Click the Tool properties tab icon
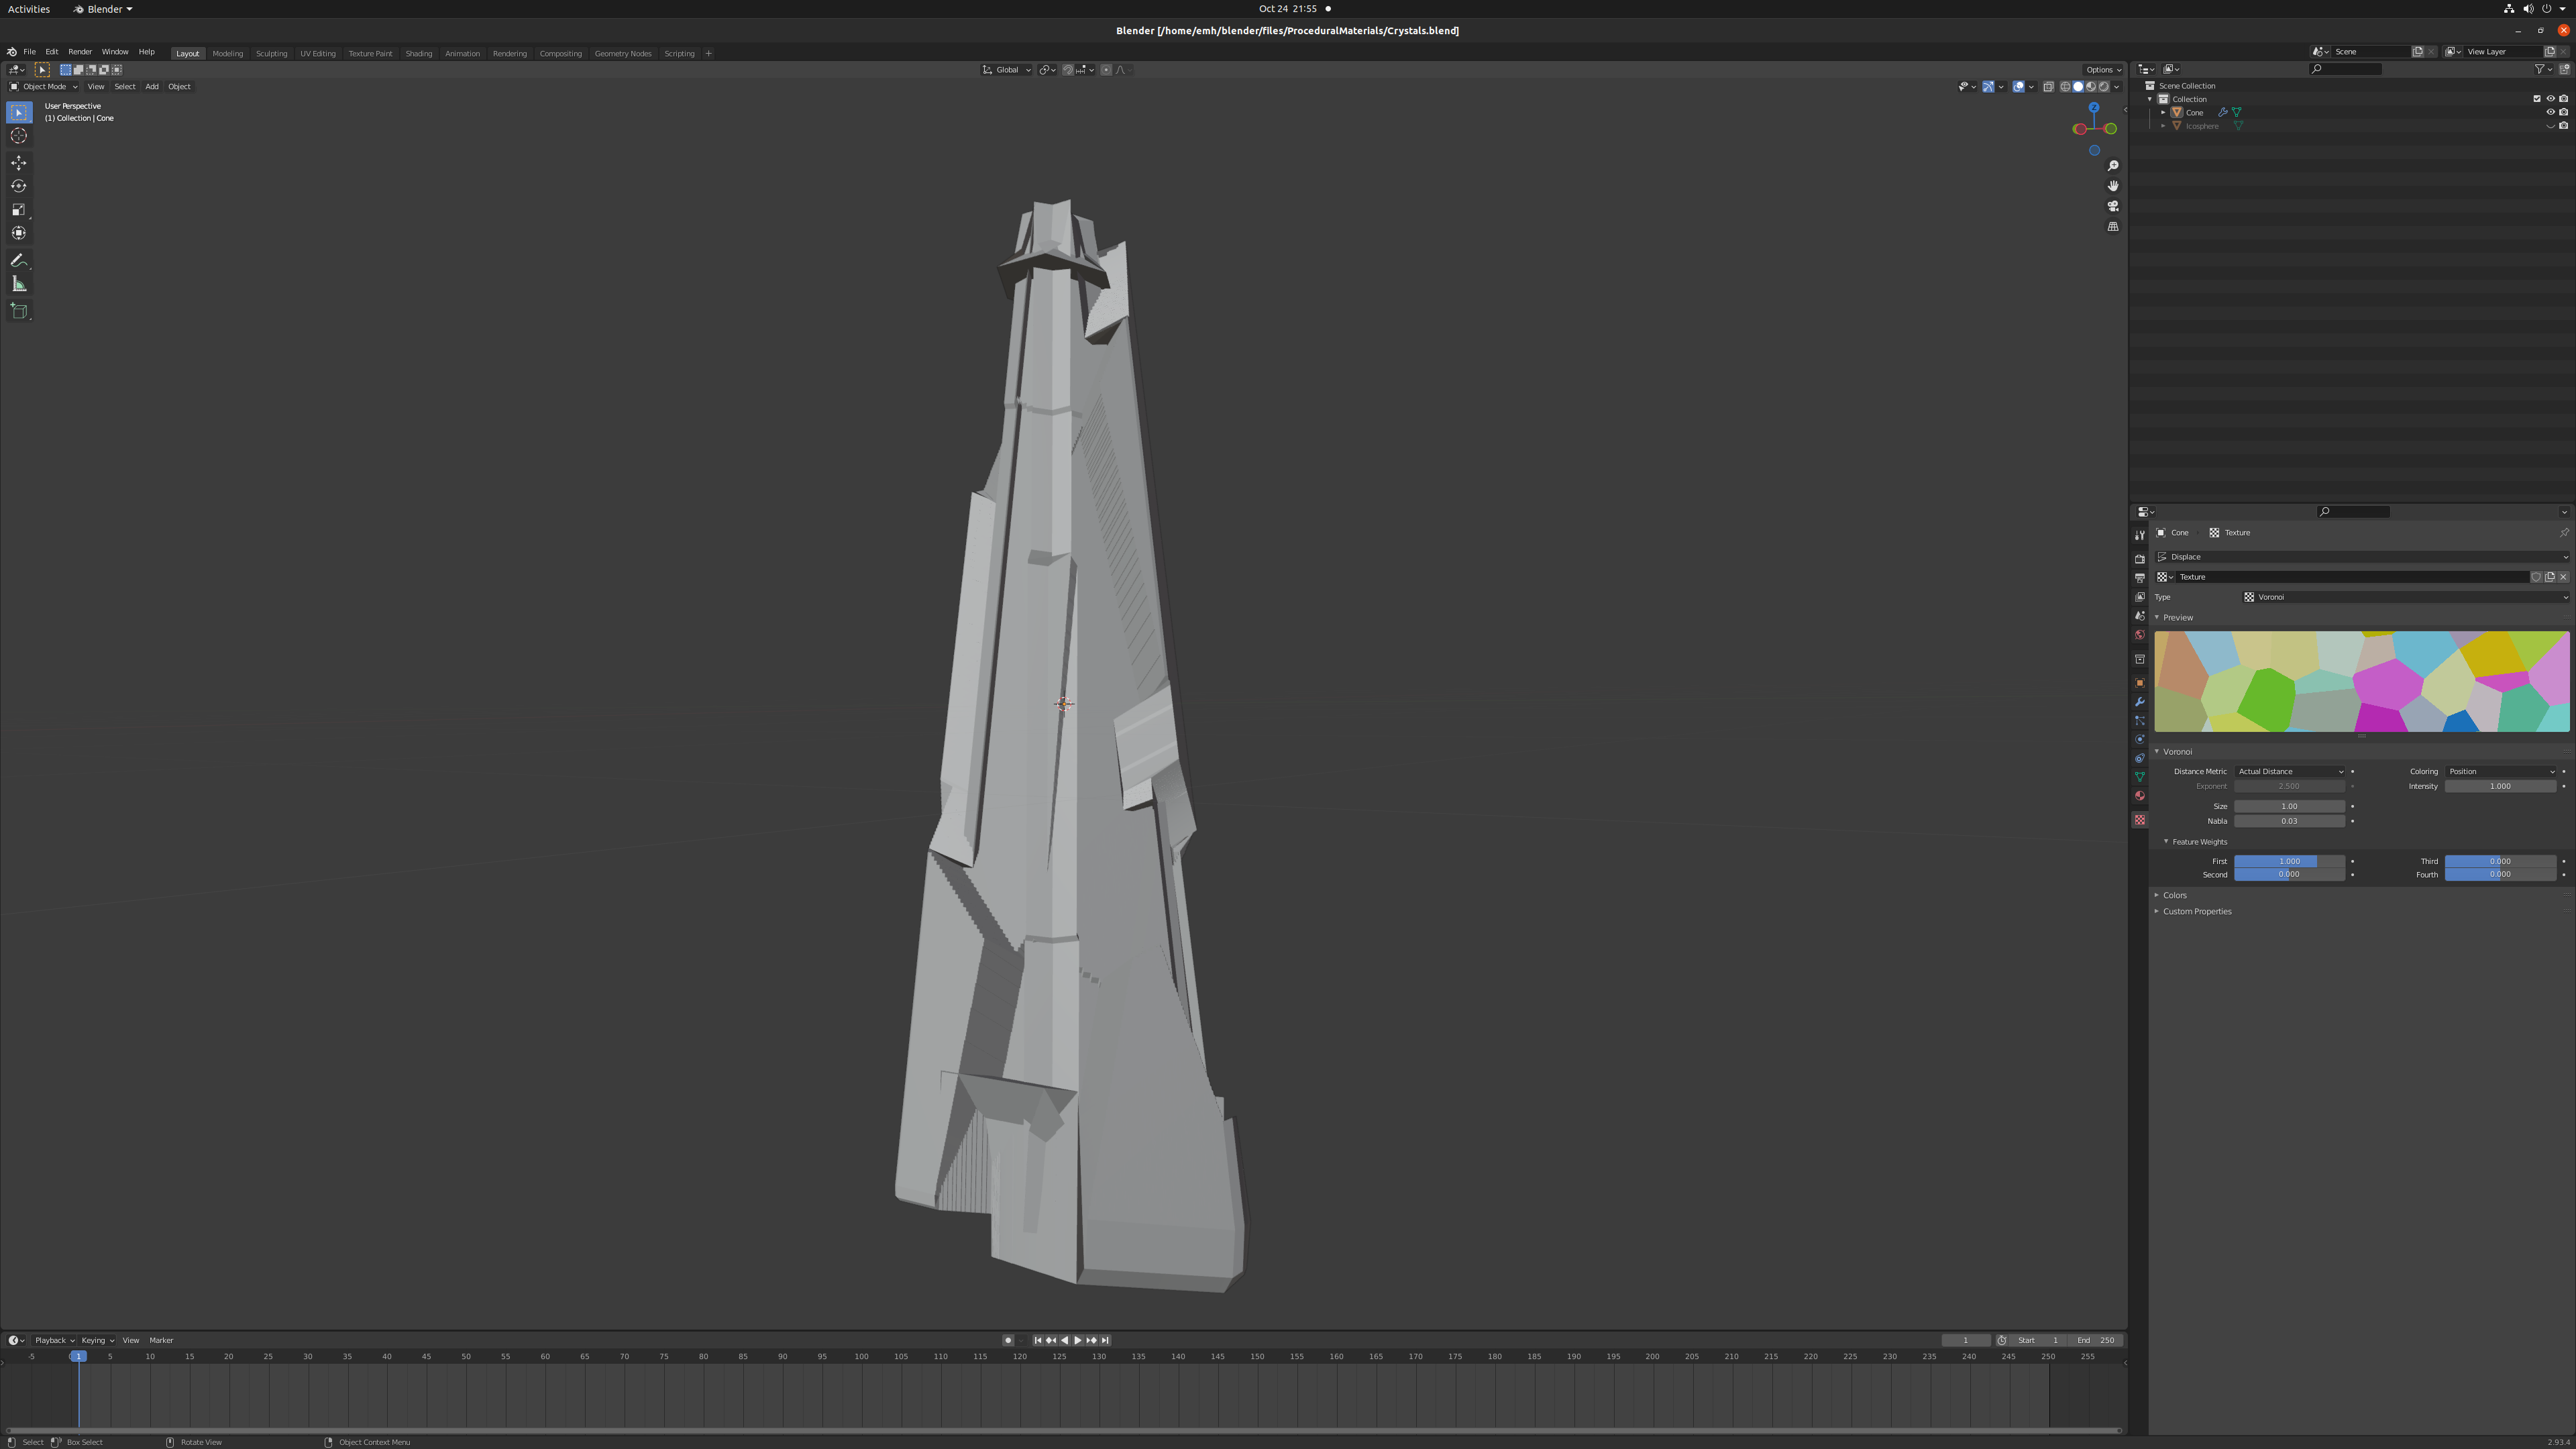 coord(2140,535)
